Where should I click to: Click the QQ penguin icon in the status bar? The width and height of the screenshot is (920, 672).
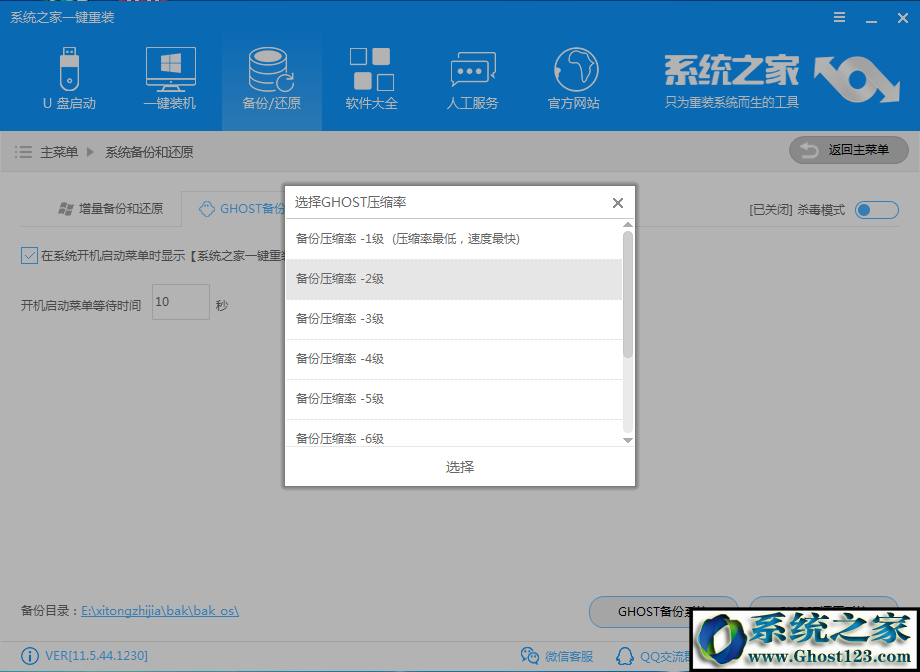coord(623,655)
